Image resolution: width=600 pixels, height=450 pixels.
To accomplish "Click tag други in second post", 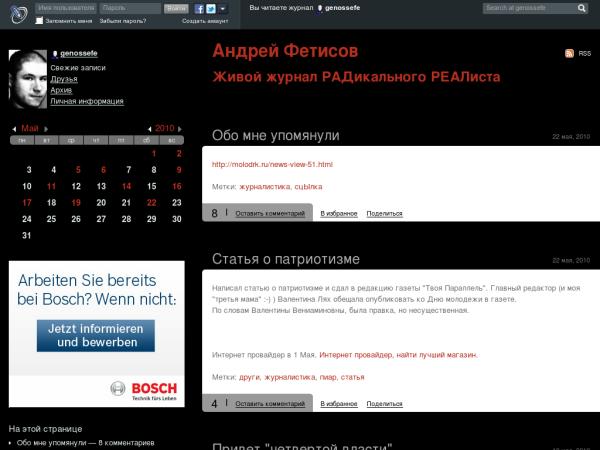I will pyautogui.click(x=250, y=377).
